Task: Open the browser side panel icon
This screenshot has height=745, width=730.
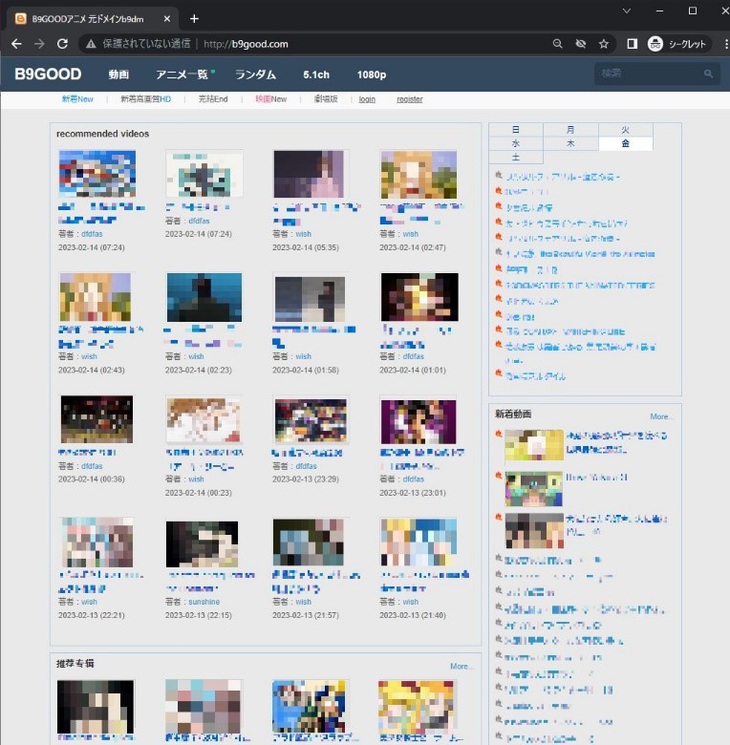Action: point(632,44)
